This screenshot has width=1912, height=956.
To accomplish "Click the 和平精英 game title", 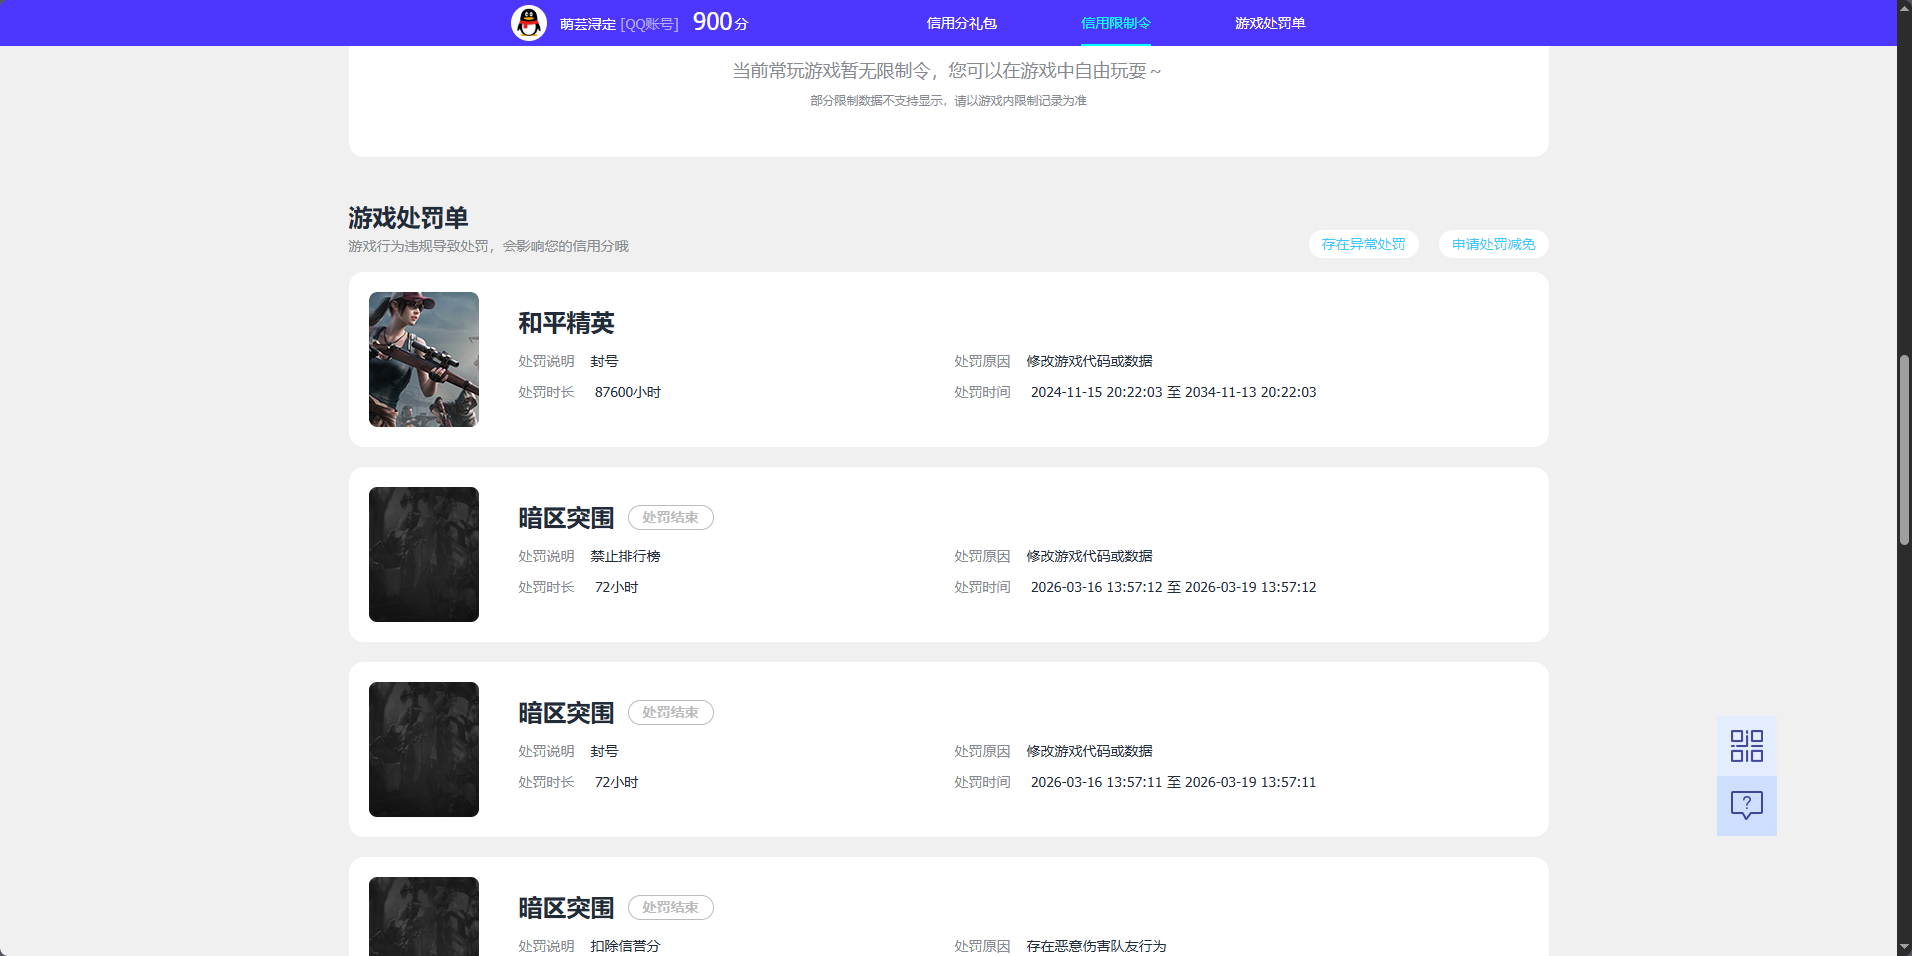I will coord(566,323).
